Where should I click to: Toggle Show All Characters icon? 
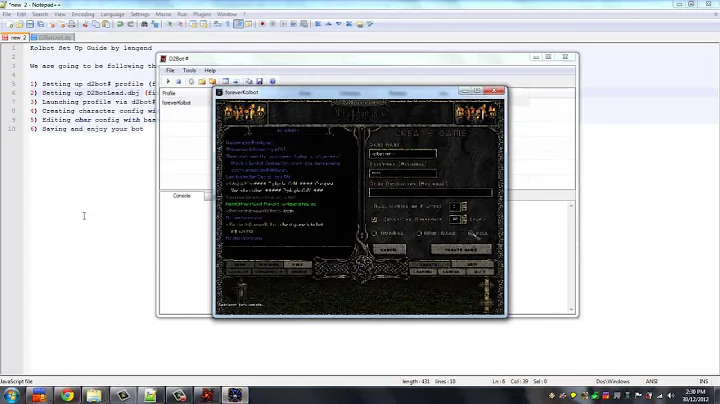coord(228,24)
